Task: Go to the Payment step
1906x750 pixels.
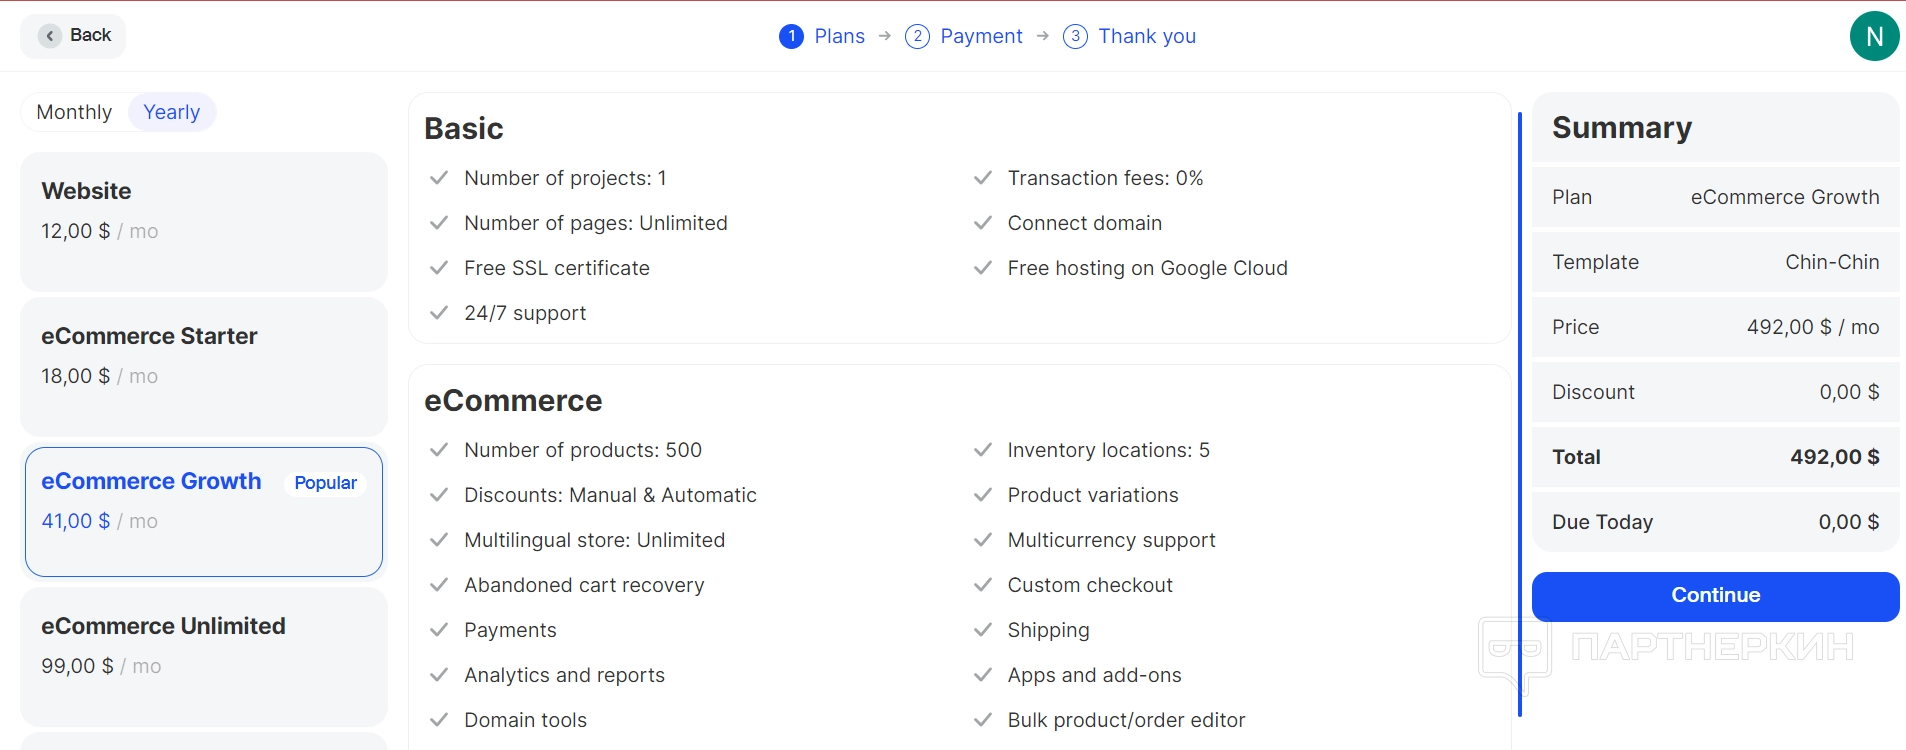Action: (981, 37)
